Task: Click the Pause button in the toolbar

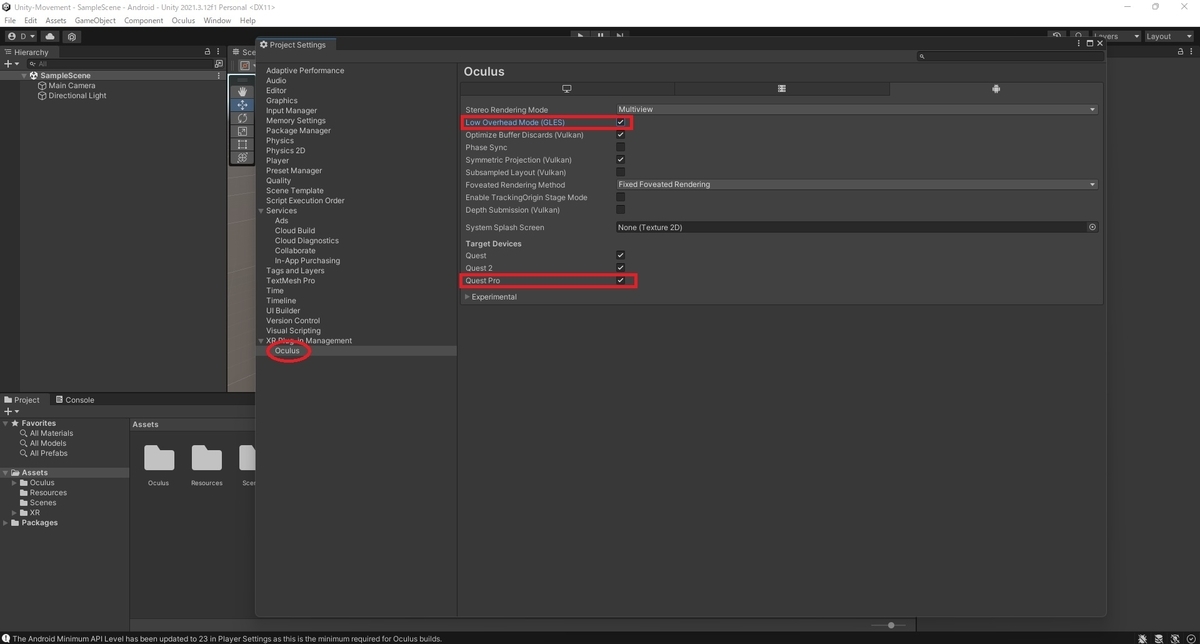Action: click(600, 36)
